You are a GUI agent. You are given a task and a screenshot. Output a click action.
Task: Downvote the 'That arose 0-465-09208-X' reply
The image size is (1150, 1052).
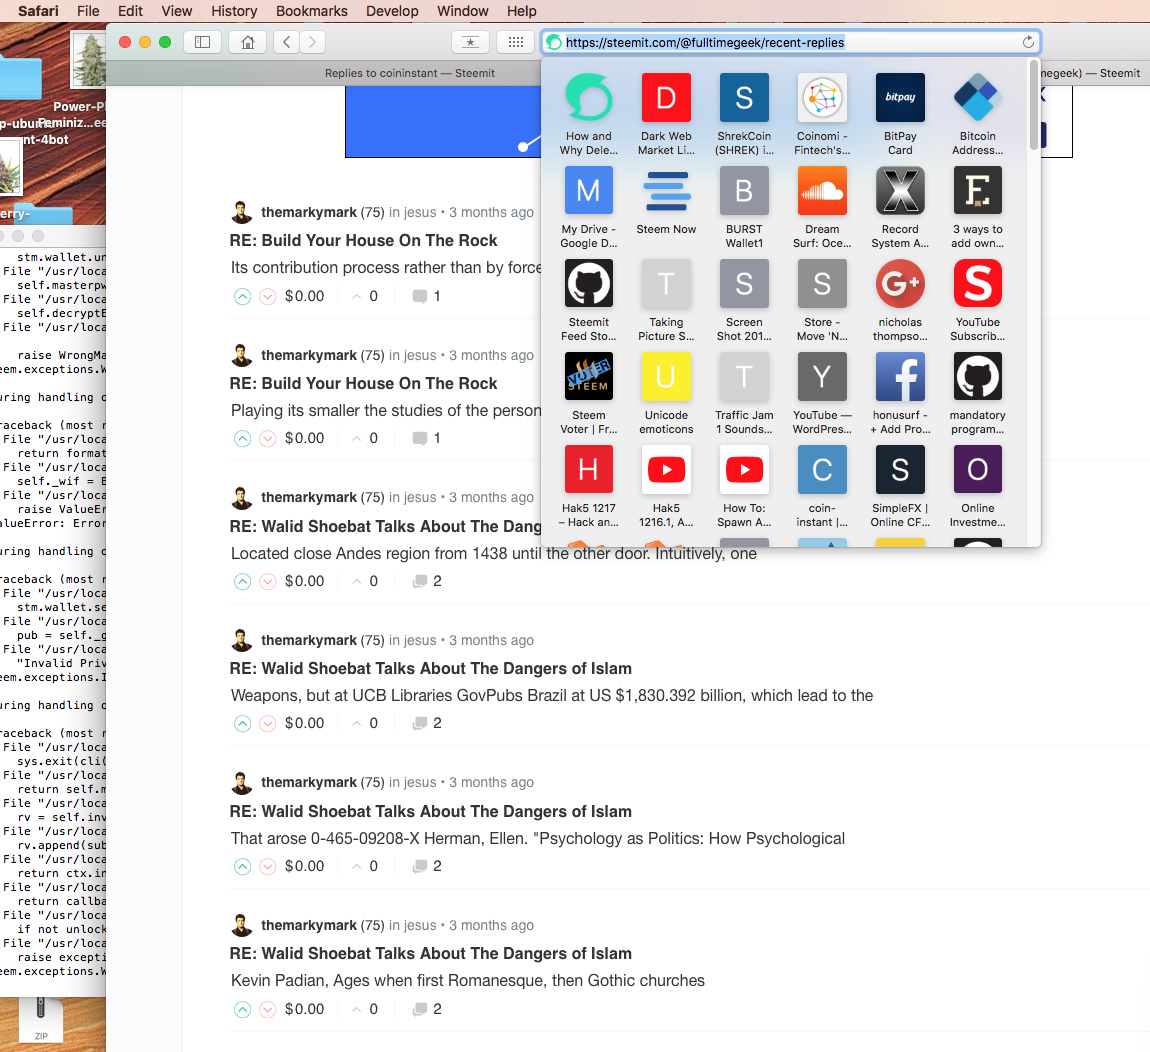click(268, 866)
